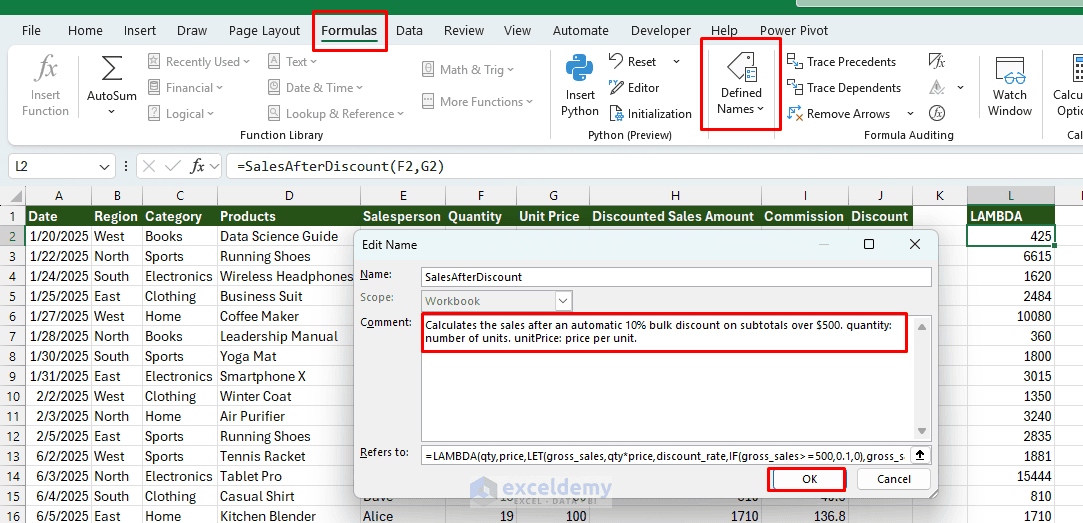The image size is (1083, 523).
Task: Click OK in Edit Name dialog
Action: (x=809, y=479)
